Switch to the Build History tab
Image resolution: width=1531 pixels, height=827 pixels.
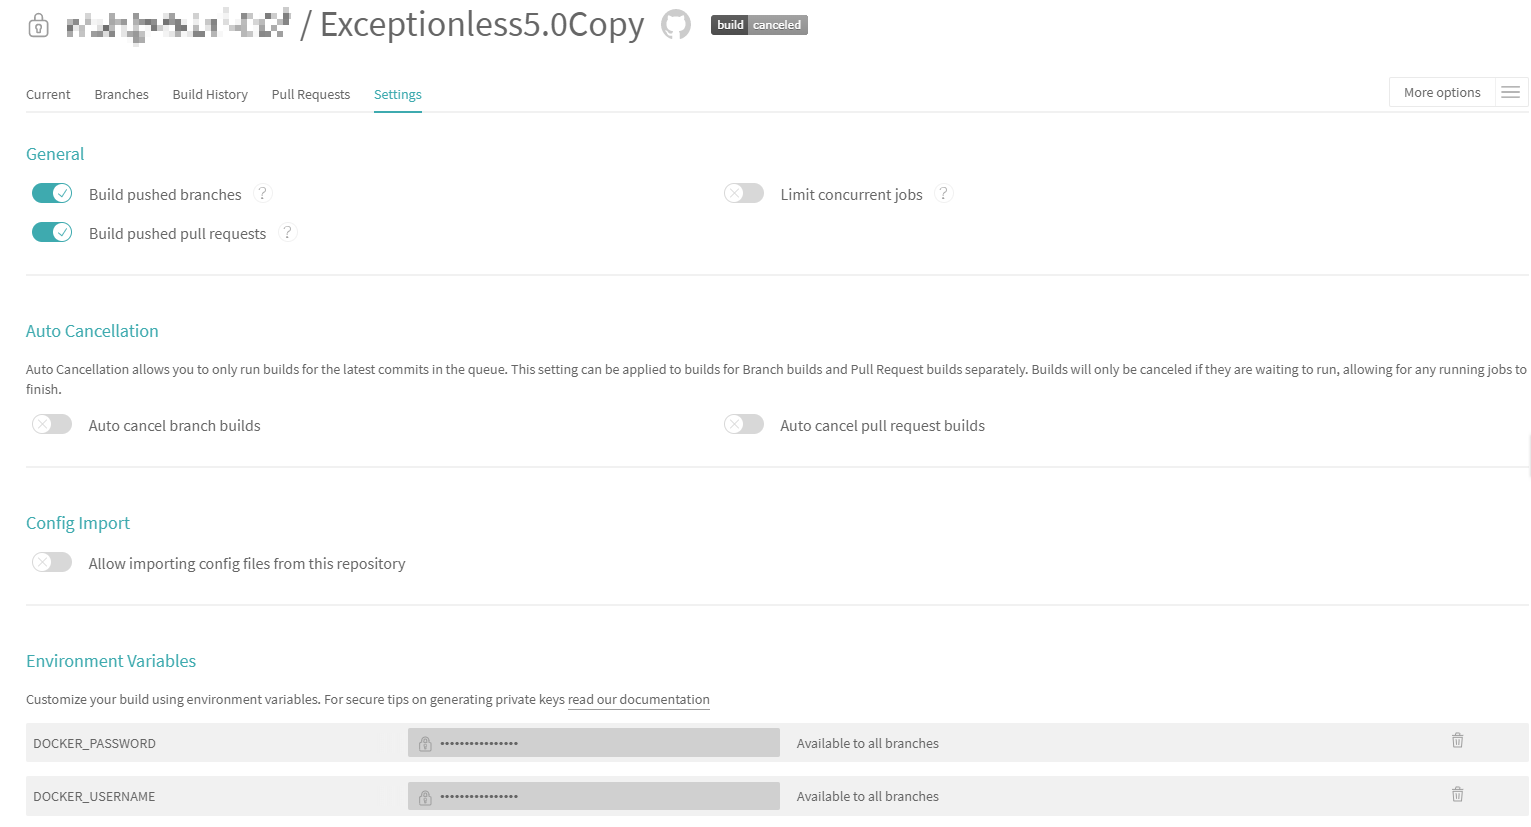210,94
